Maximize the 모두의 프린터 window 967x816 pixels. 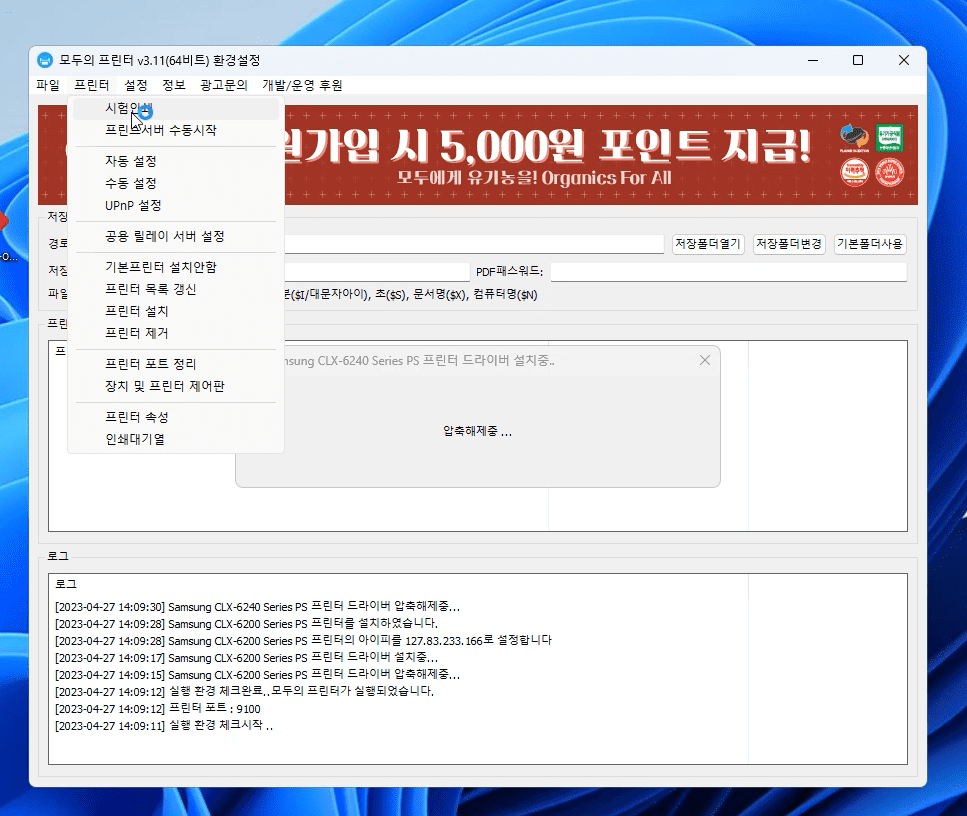(x=858, y=60)
